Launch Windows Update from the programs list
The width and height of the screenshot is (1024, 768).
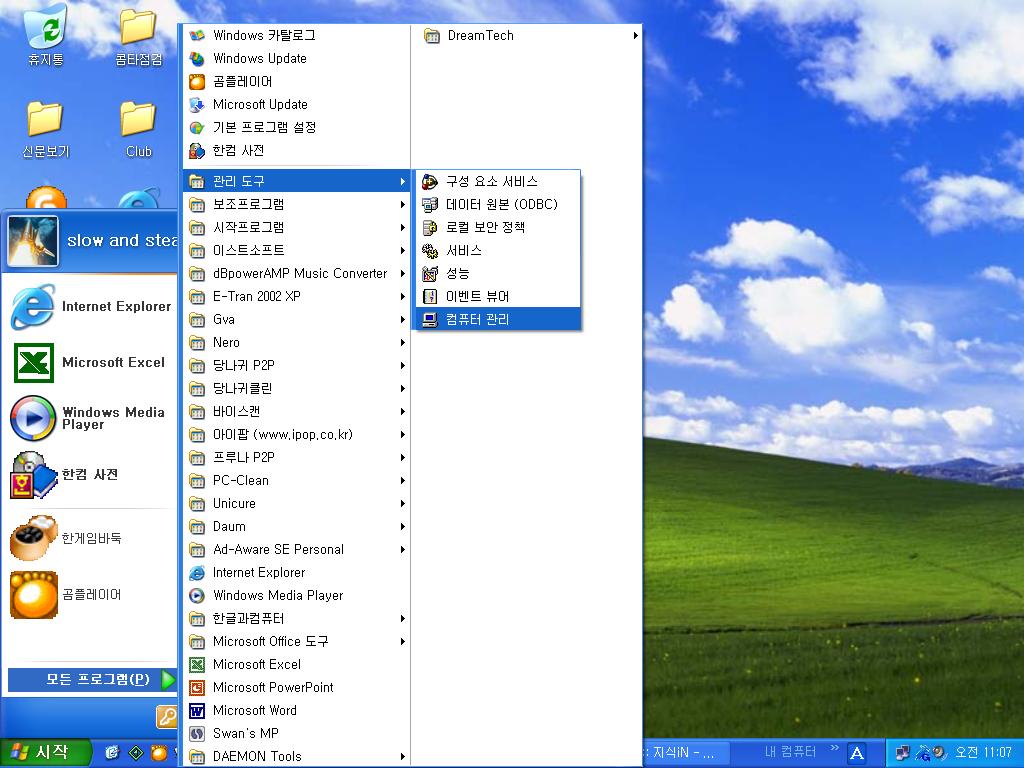pos(297,58)
